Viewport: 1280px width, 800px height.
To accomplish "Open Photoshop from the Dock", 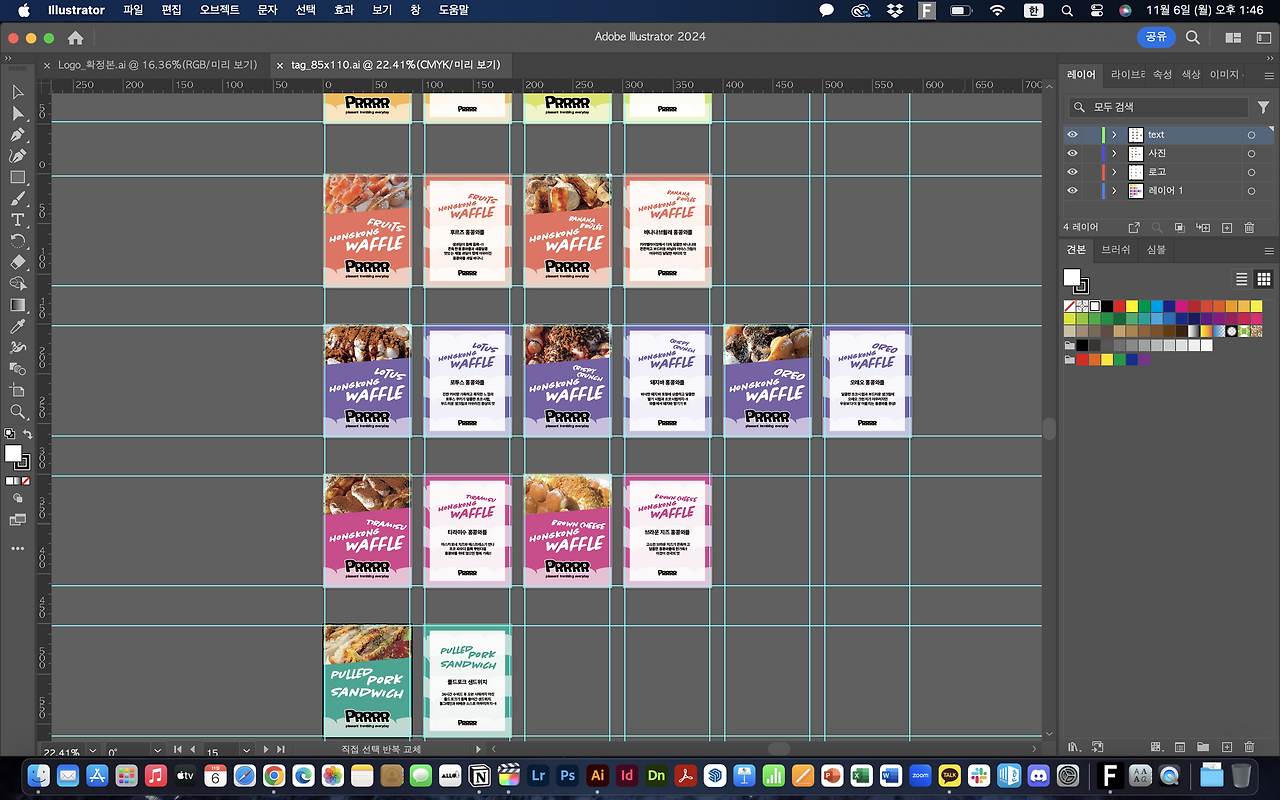I will click(568, 775).
